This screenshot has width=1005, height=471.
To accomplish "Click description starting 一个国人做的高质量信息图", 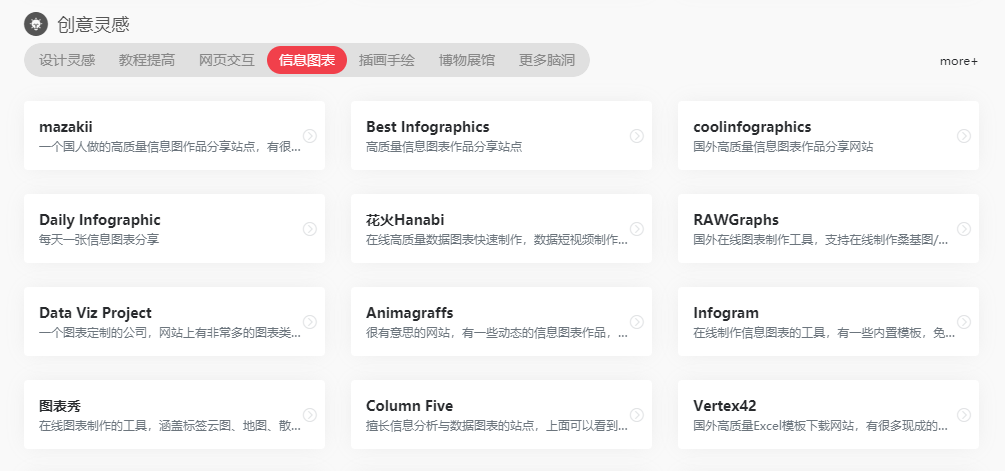I will (x=170, y=147).
